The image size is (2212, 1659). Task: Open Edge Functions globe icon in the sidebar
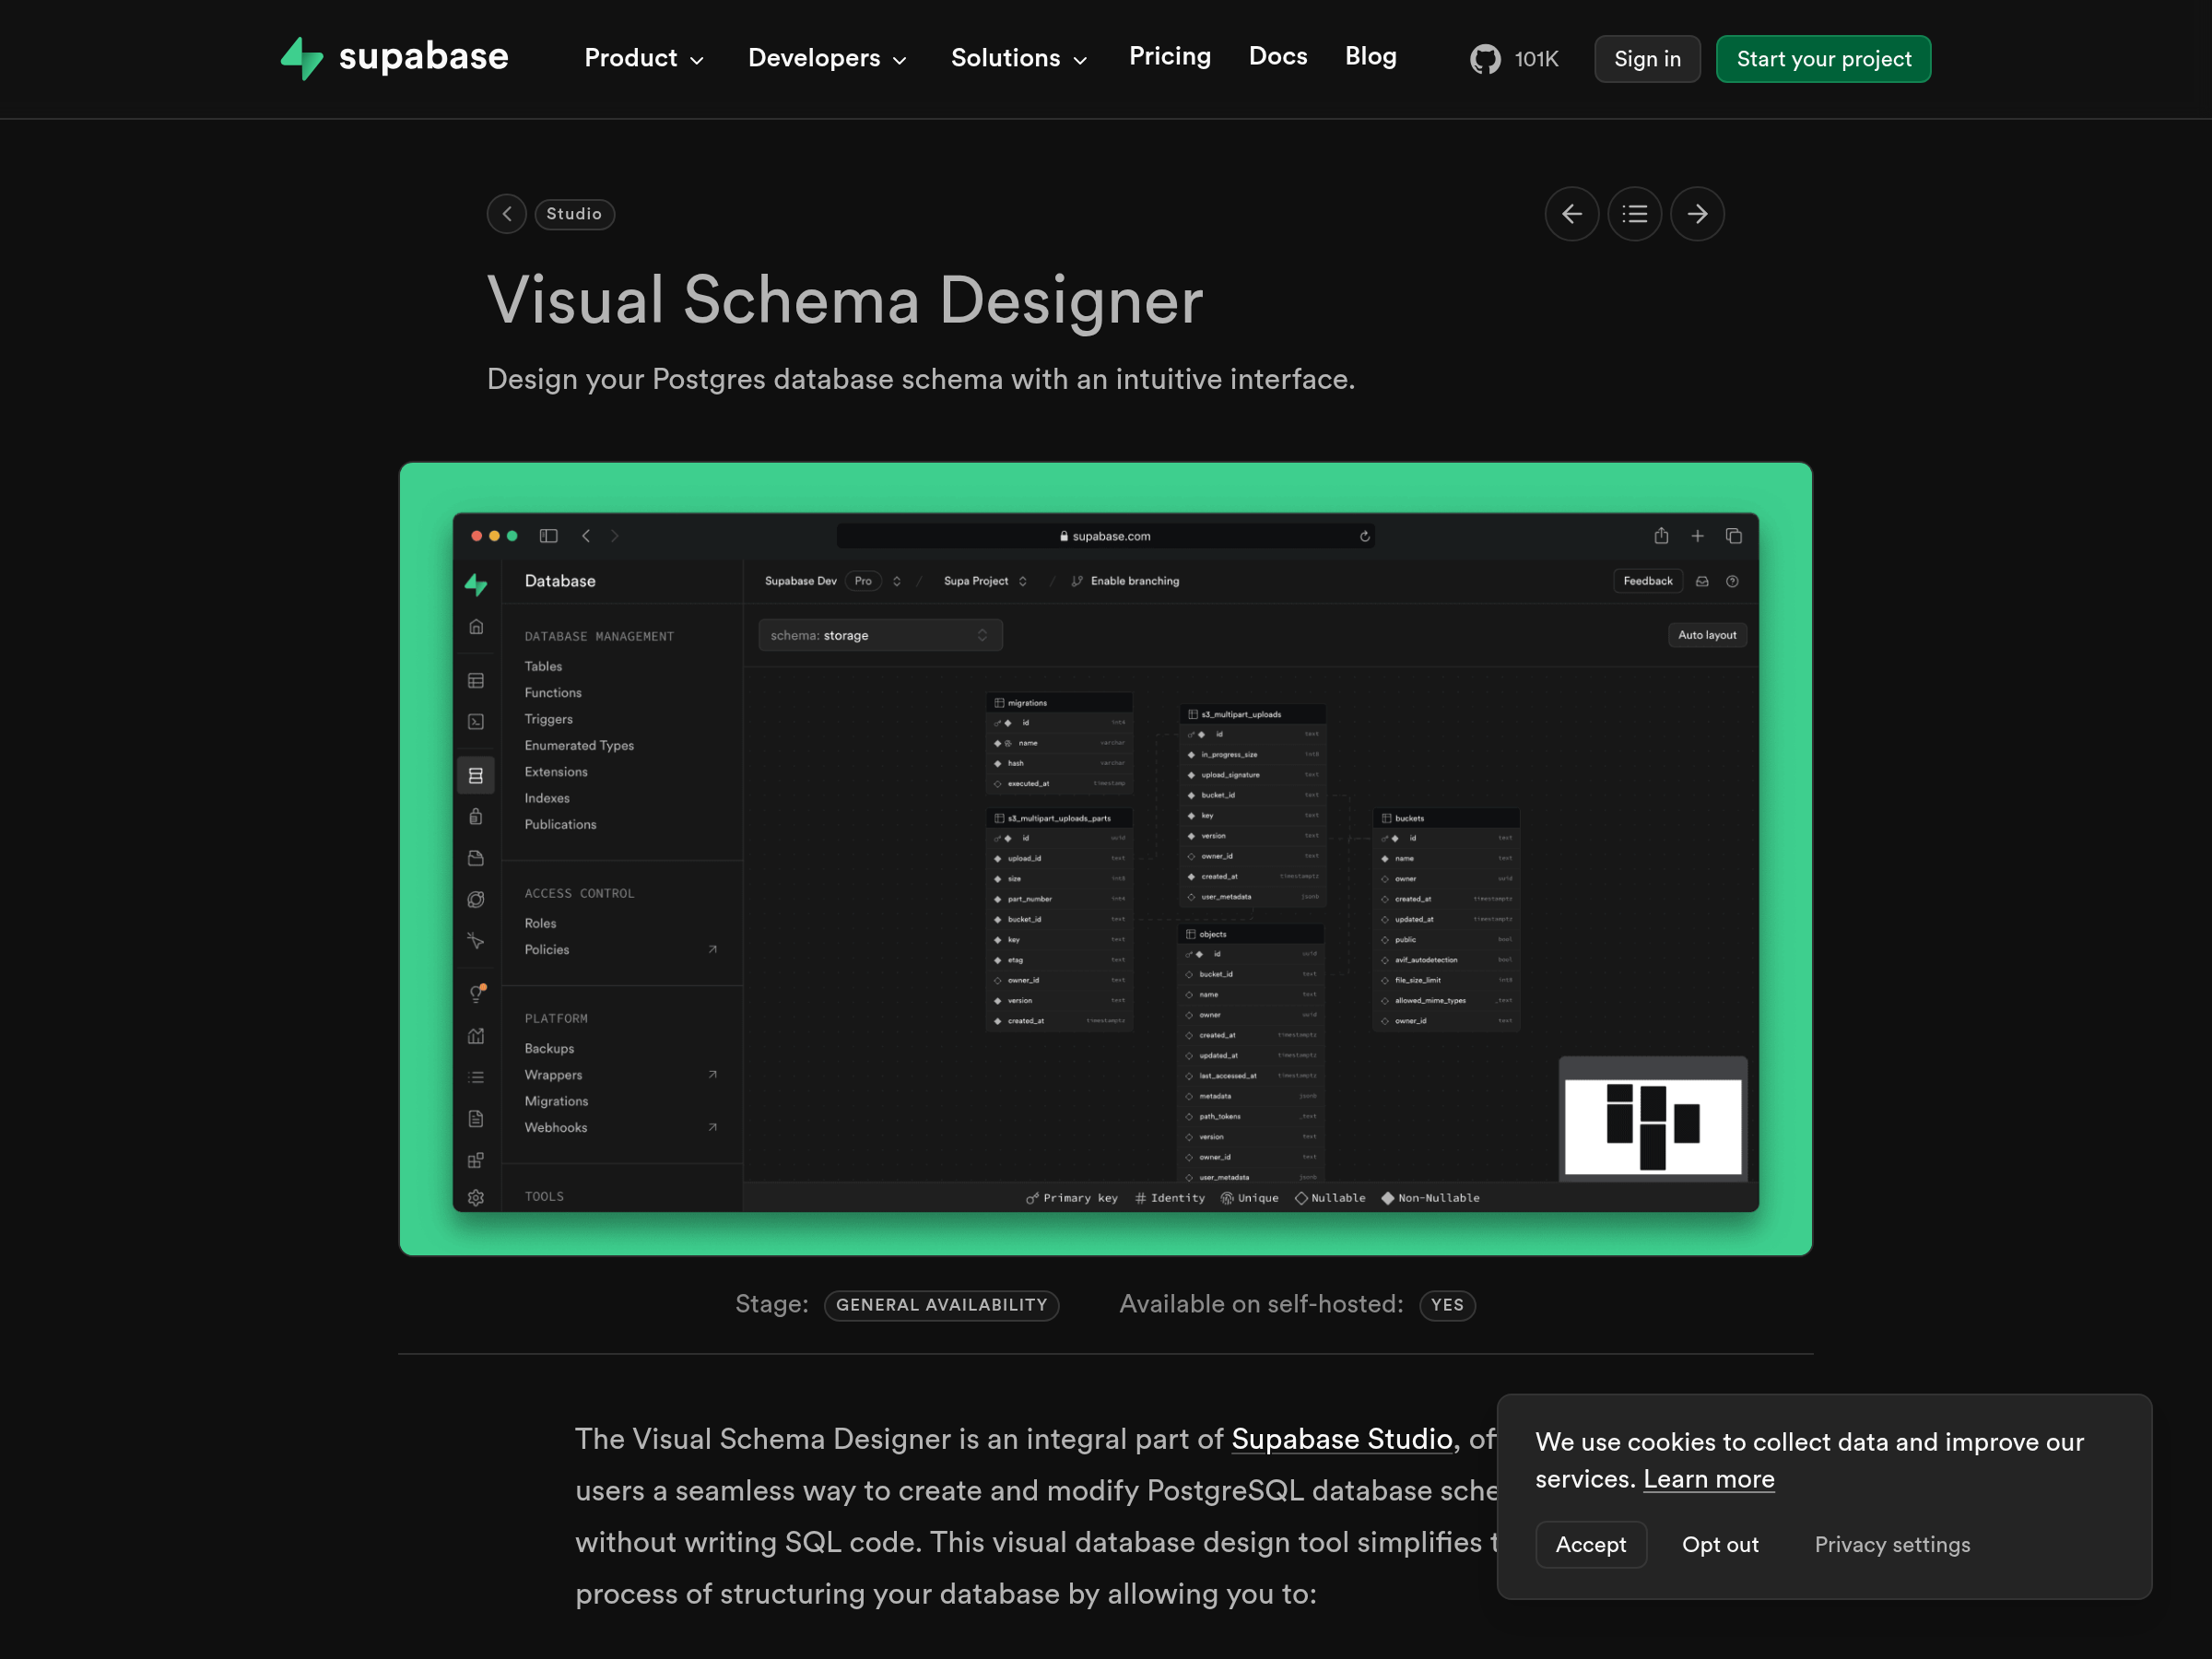click(x=476, y=900)
